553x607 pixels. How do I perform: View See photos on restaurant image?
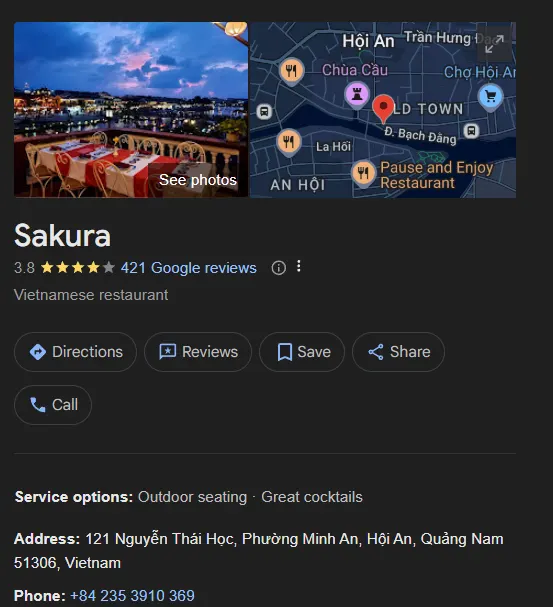click(x=198, y=180)
